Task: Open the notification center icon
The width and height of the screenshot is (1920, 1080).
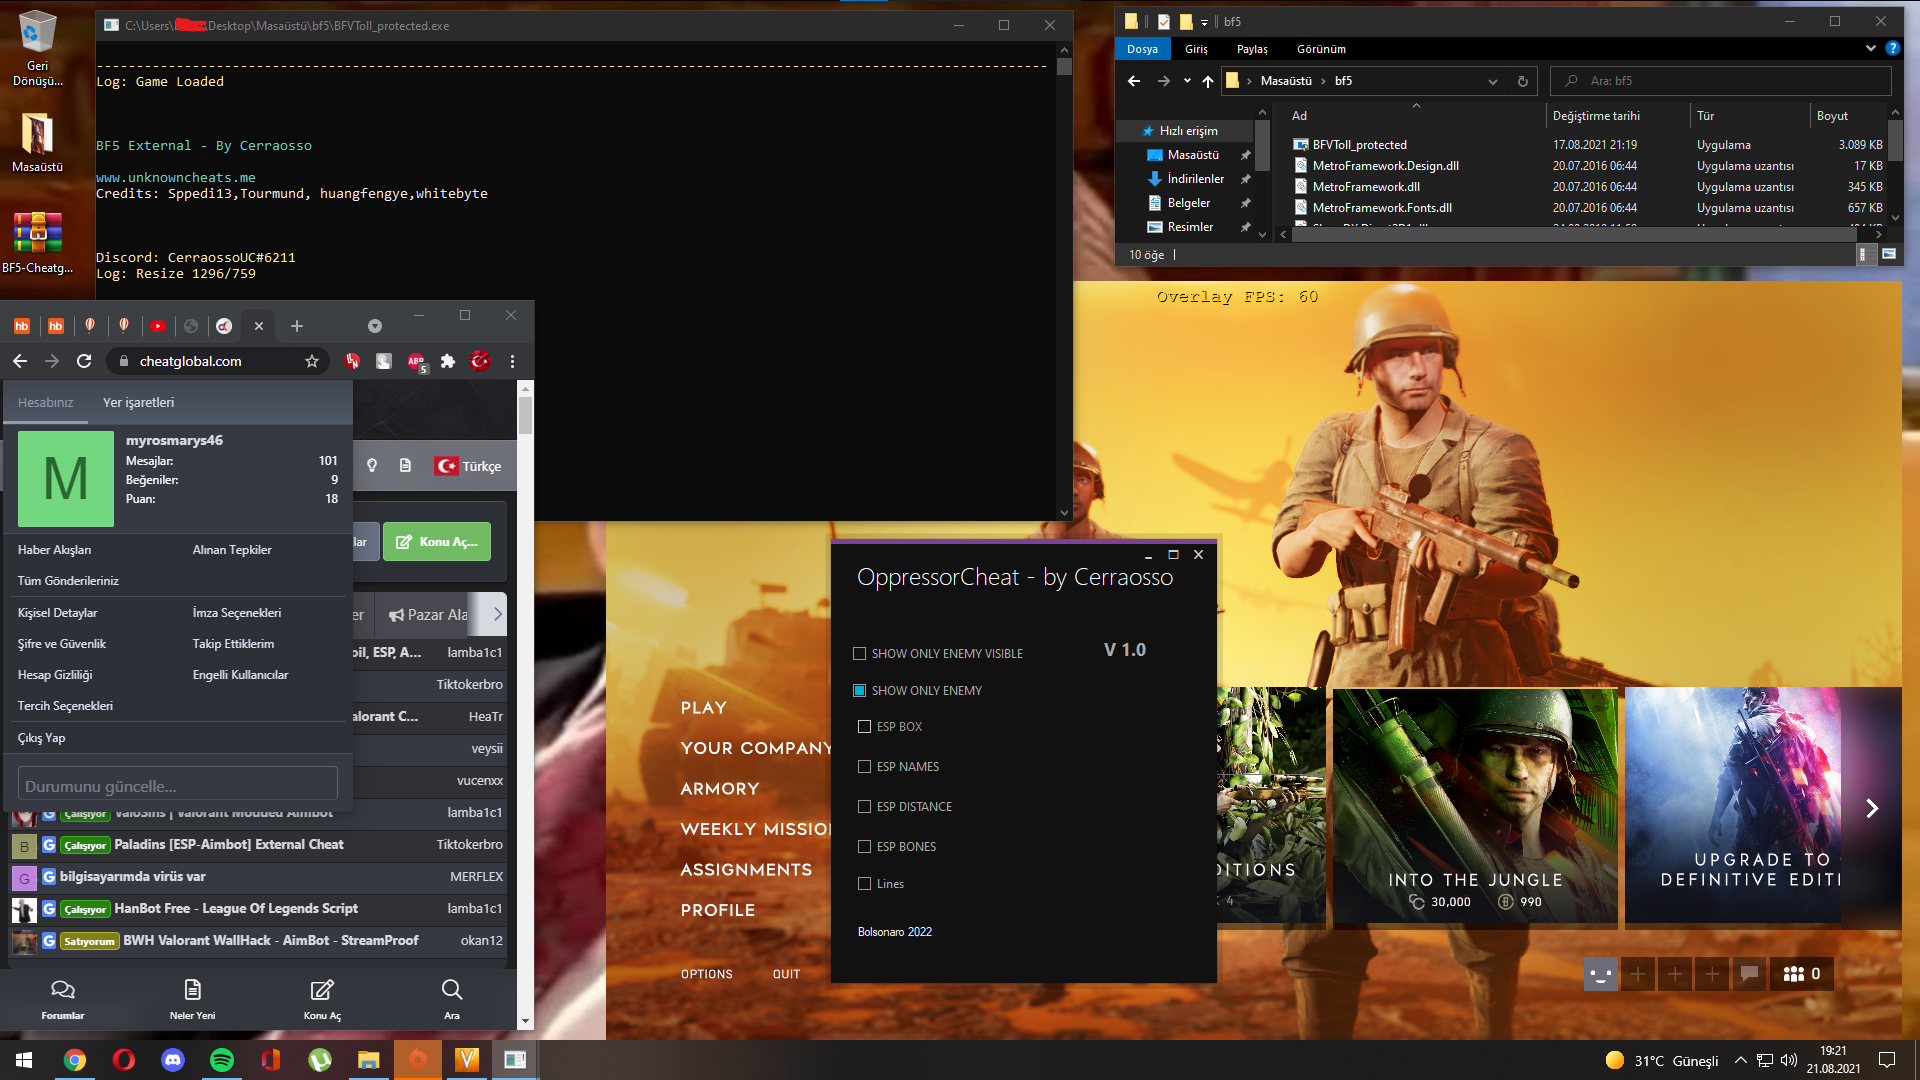Action: tap(1887, 1059)
